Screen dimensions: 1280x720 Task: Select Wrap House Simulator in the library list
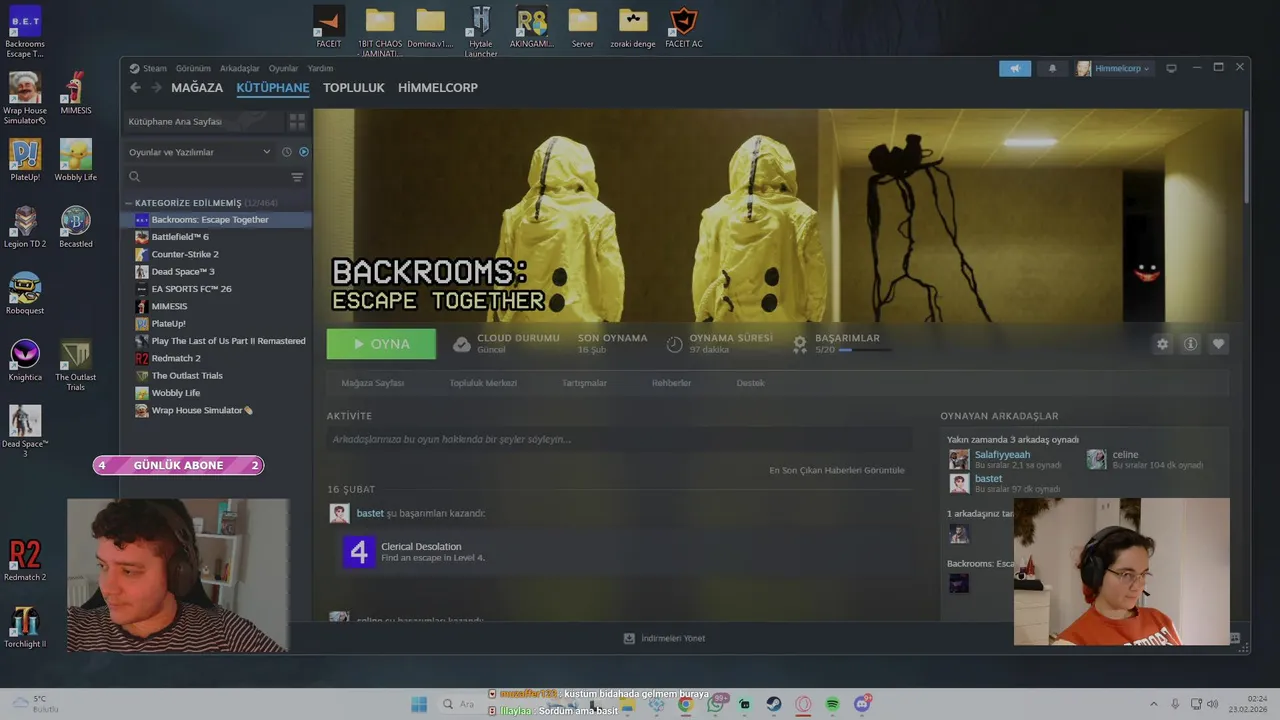[217, 410]
